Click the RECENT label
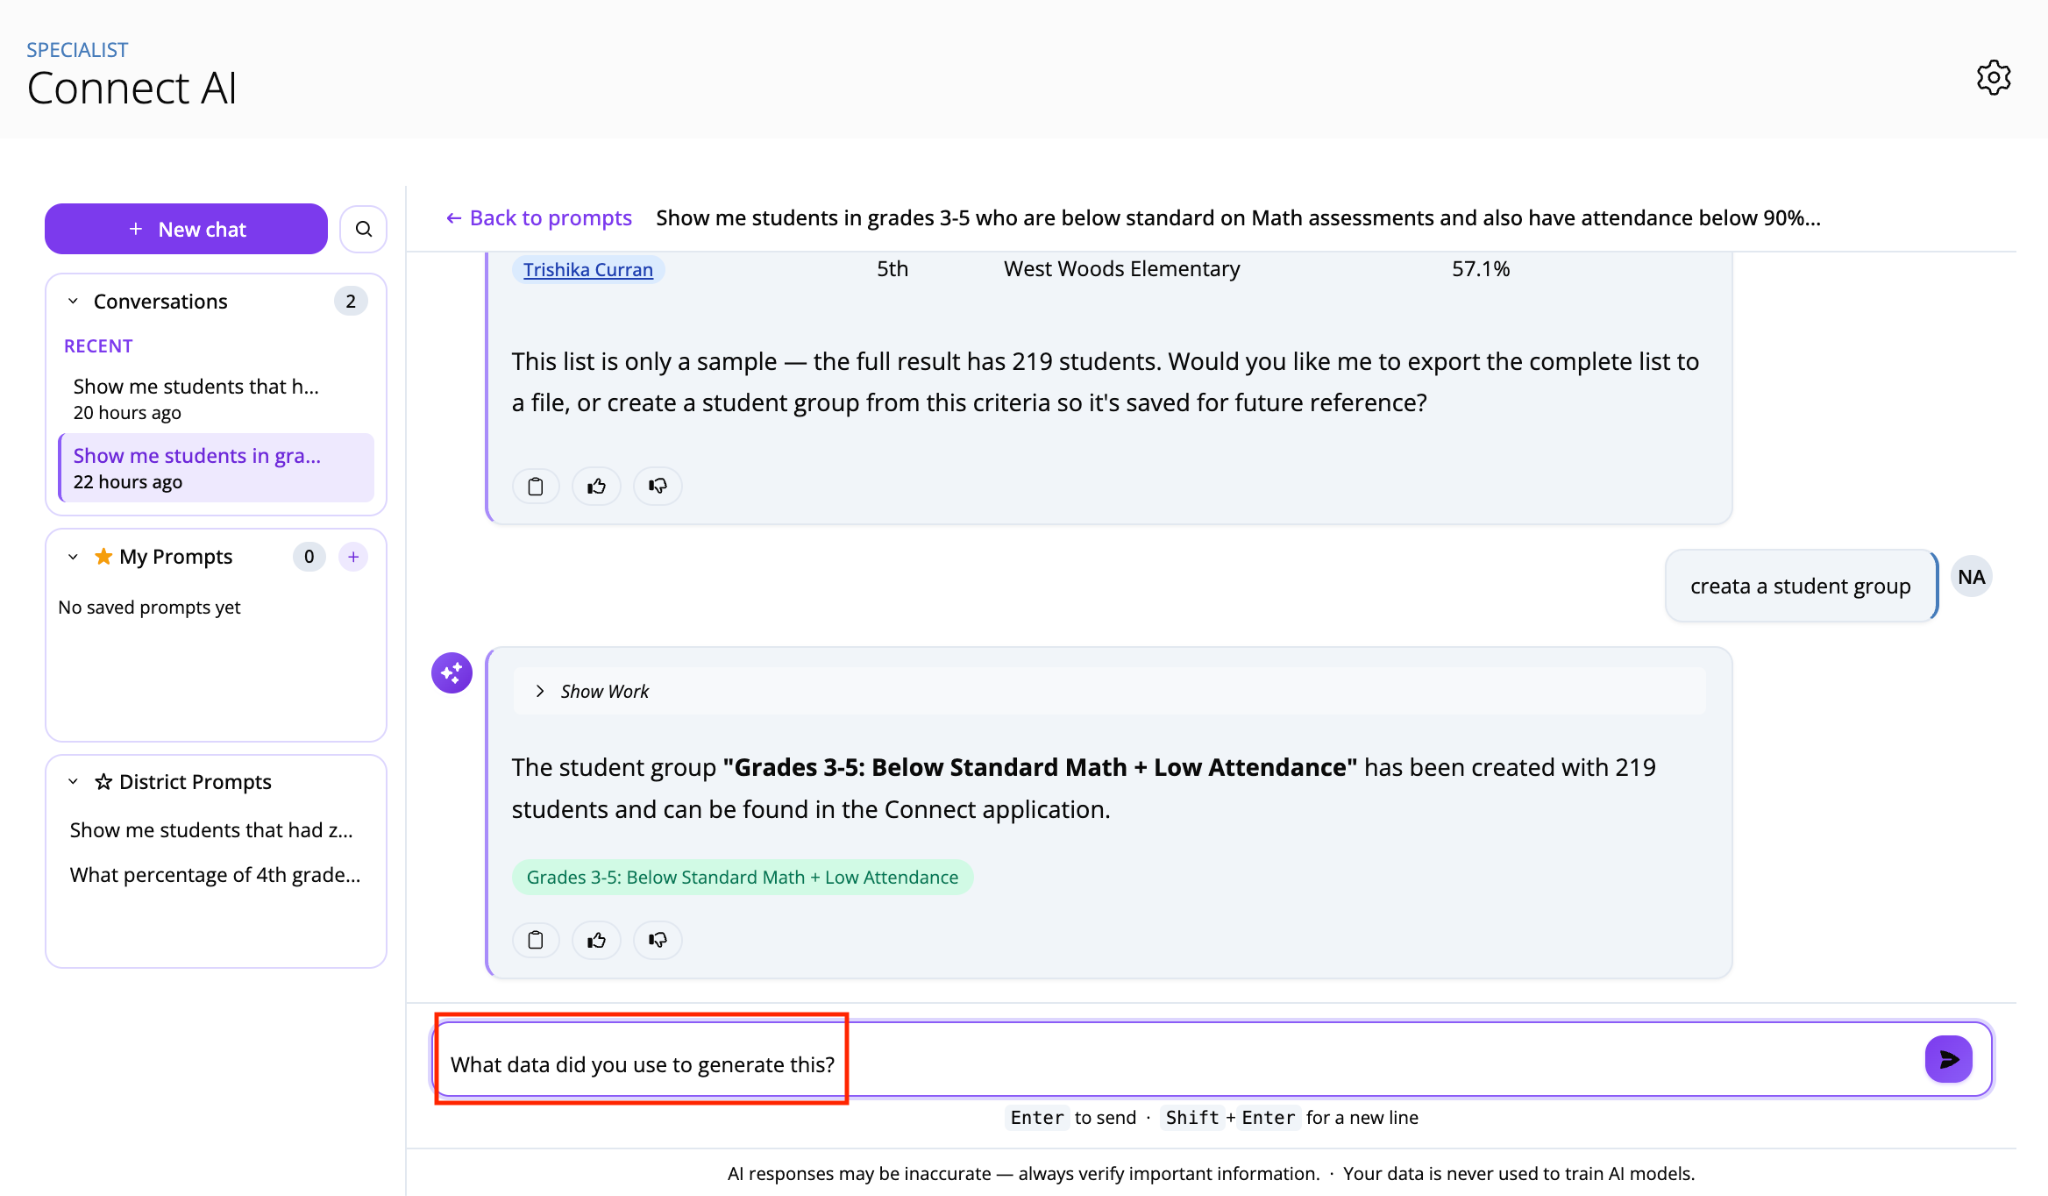Screen dimensions: 2048x1196 point(98,346)
